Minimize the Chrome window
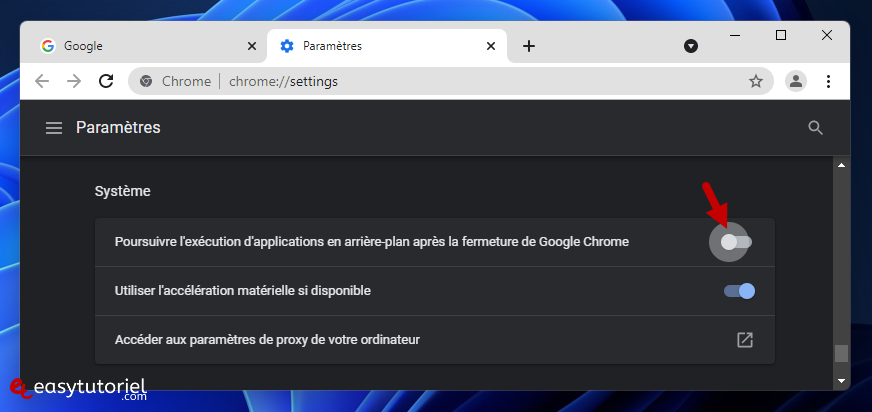Image resolution: width=872 pixels, height=412 pixels. click(735, 36)
